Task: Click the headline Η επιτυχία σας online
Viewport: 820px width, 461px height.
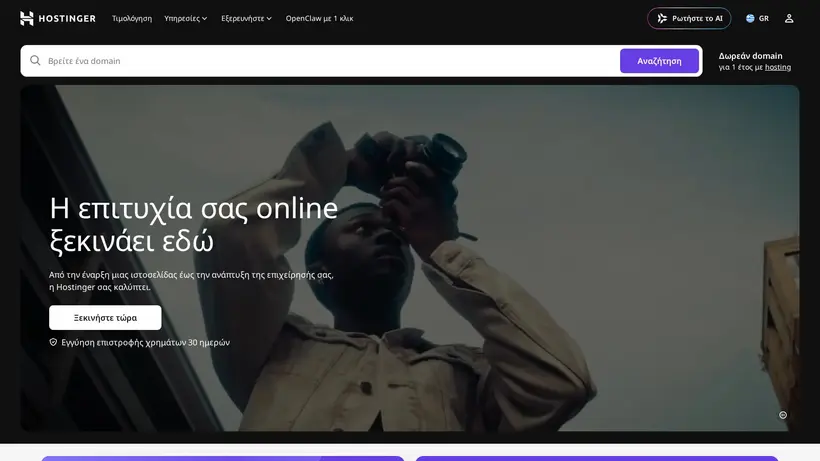Action: click(193, 208)
